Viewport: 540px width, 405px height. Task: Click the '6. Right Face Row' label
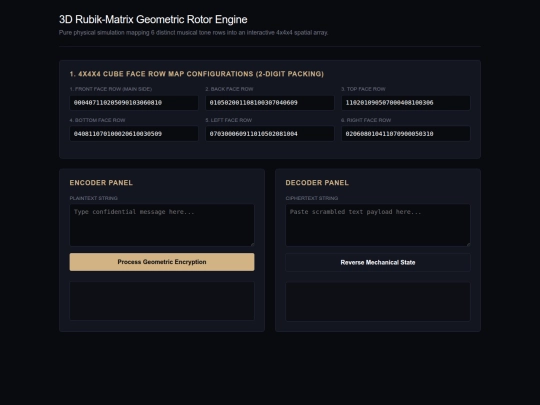(x=366, y=120)
